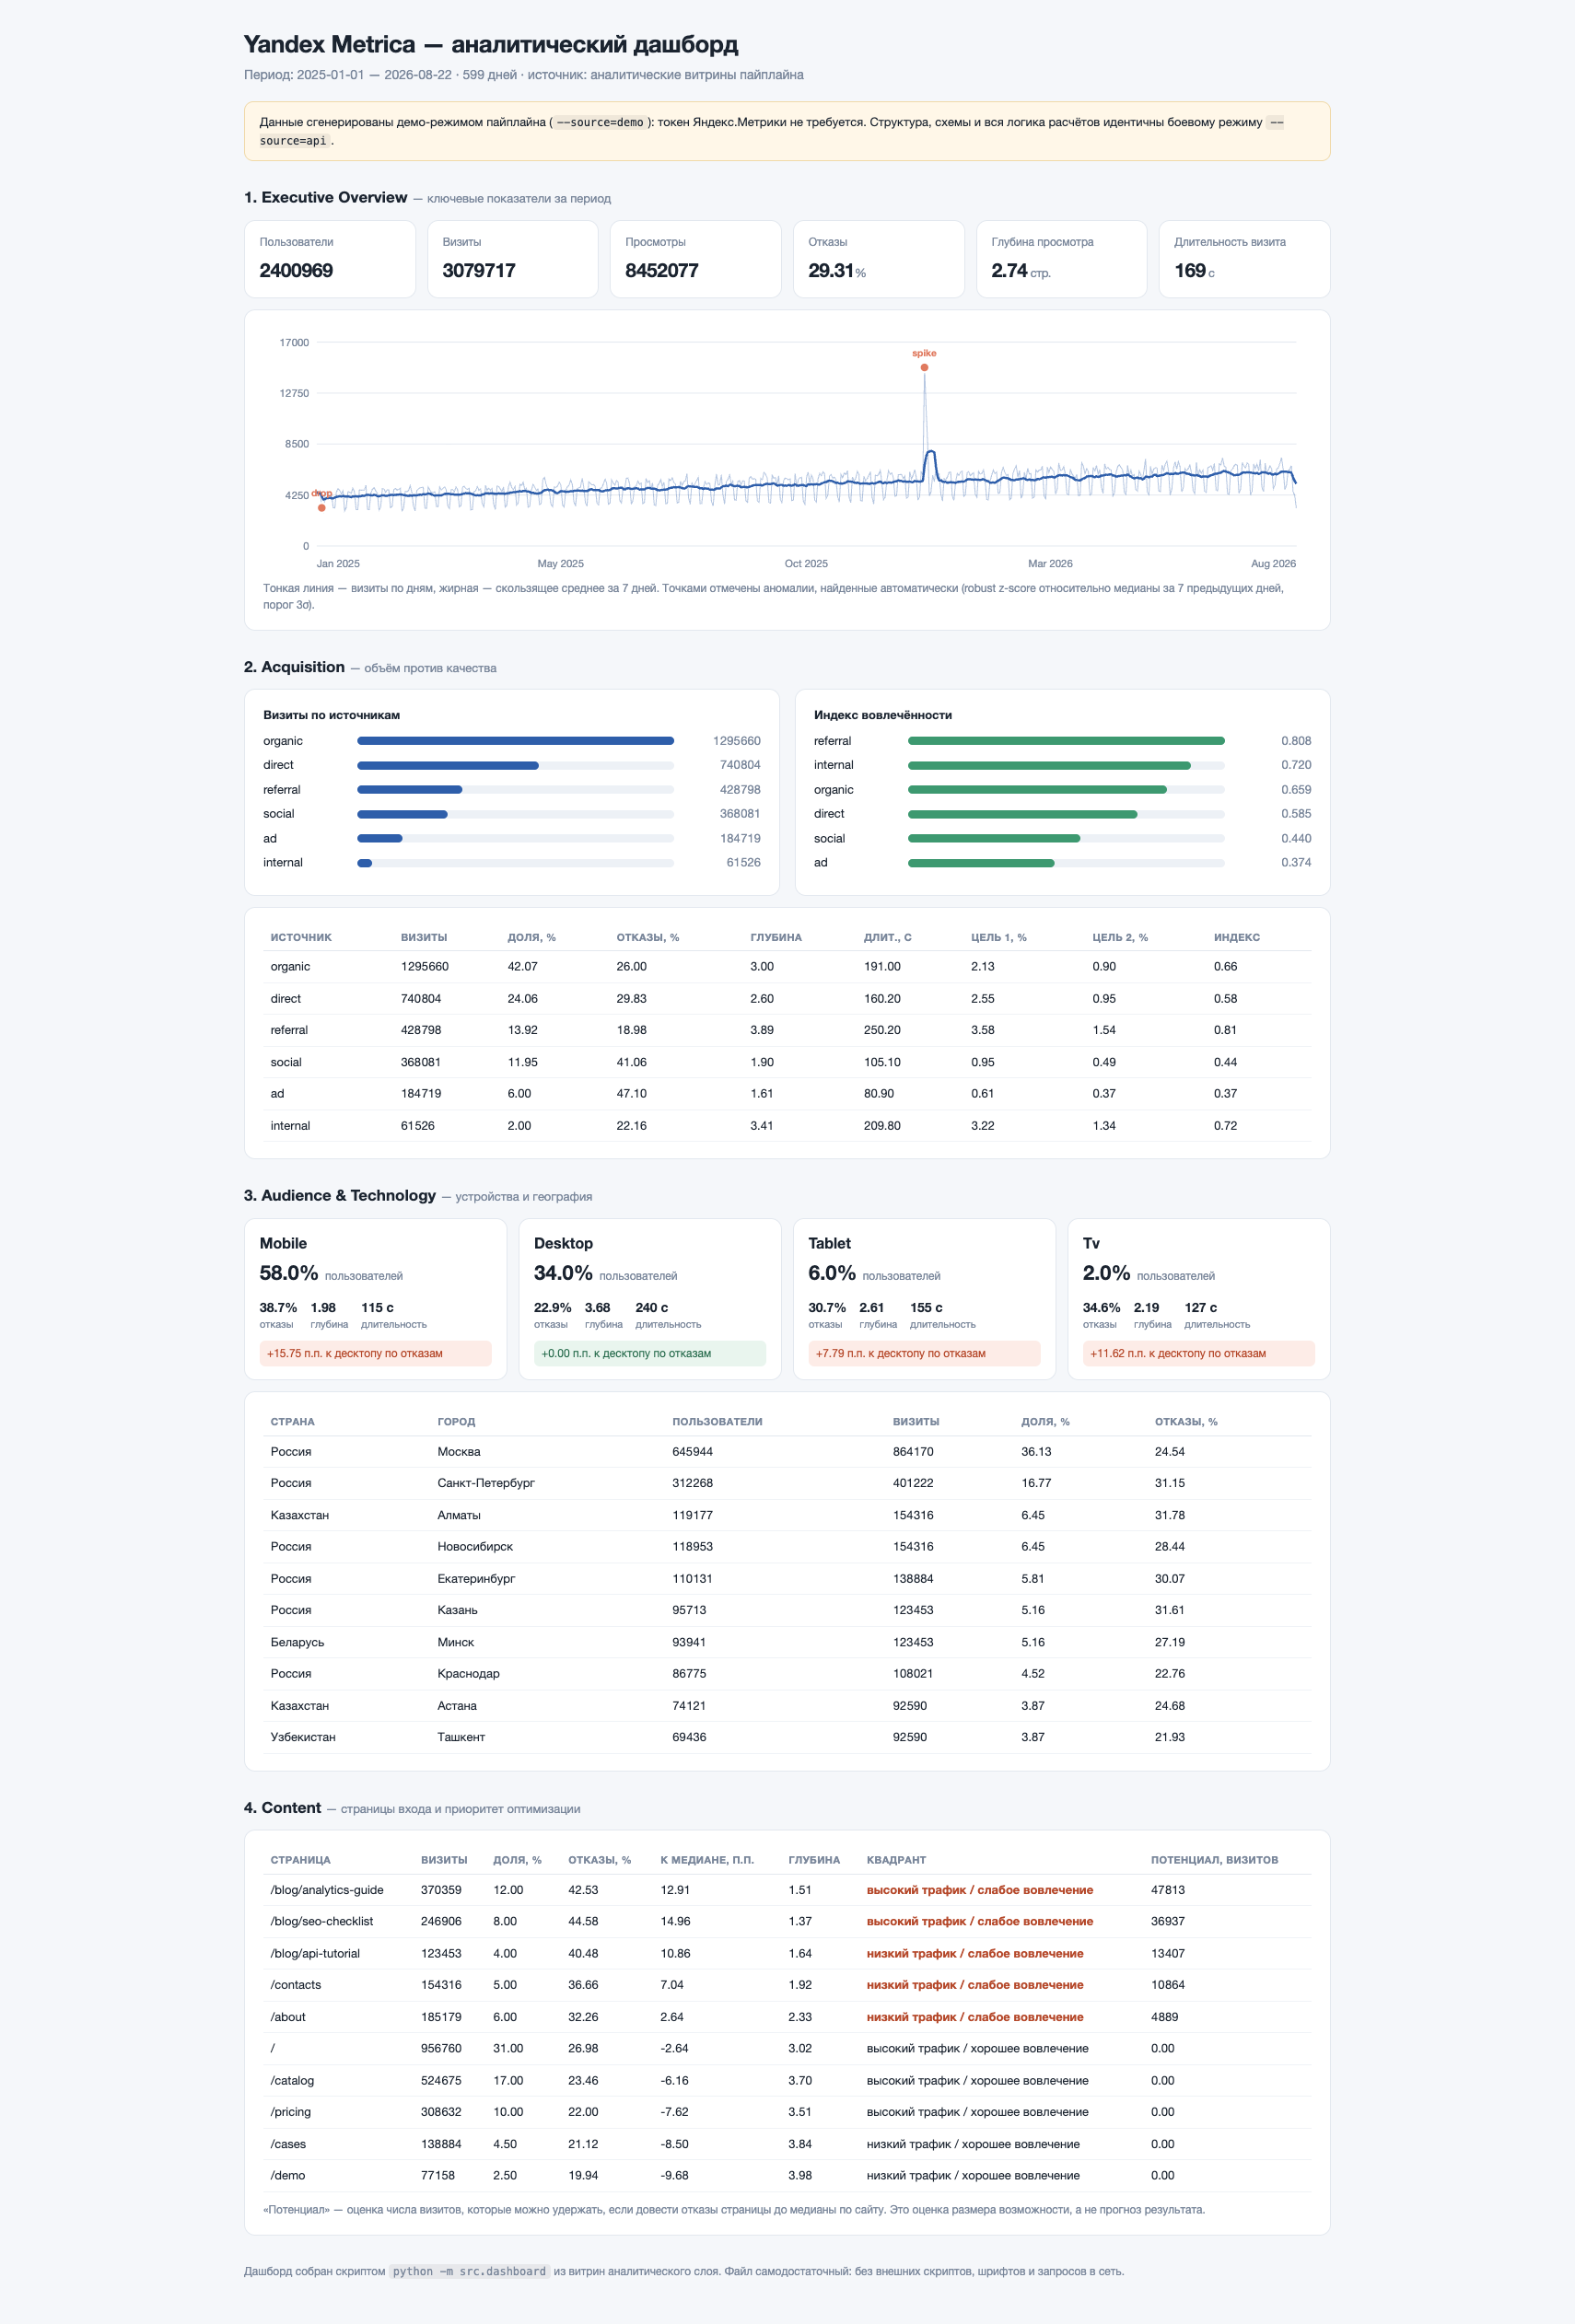Click the Просмотры value 8452077
1575x2324 pixels.
coord(662,270)
